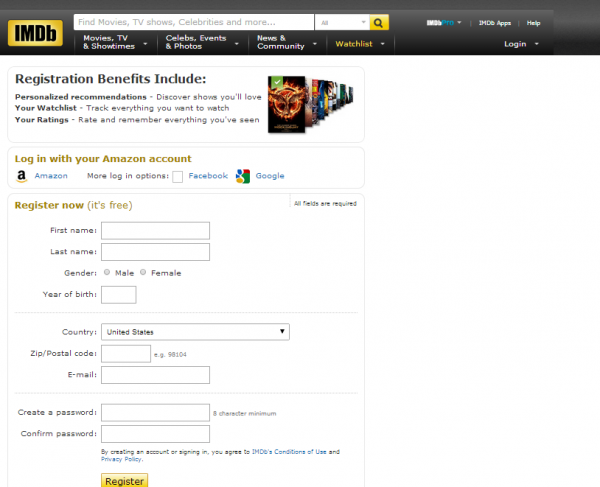
Task: Click the 'Register now' heading text
Action: (x=49, y=205)
